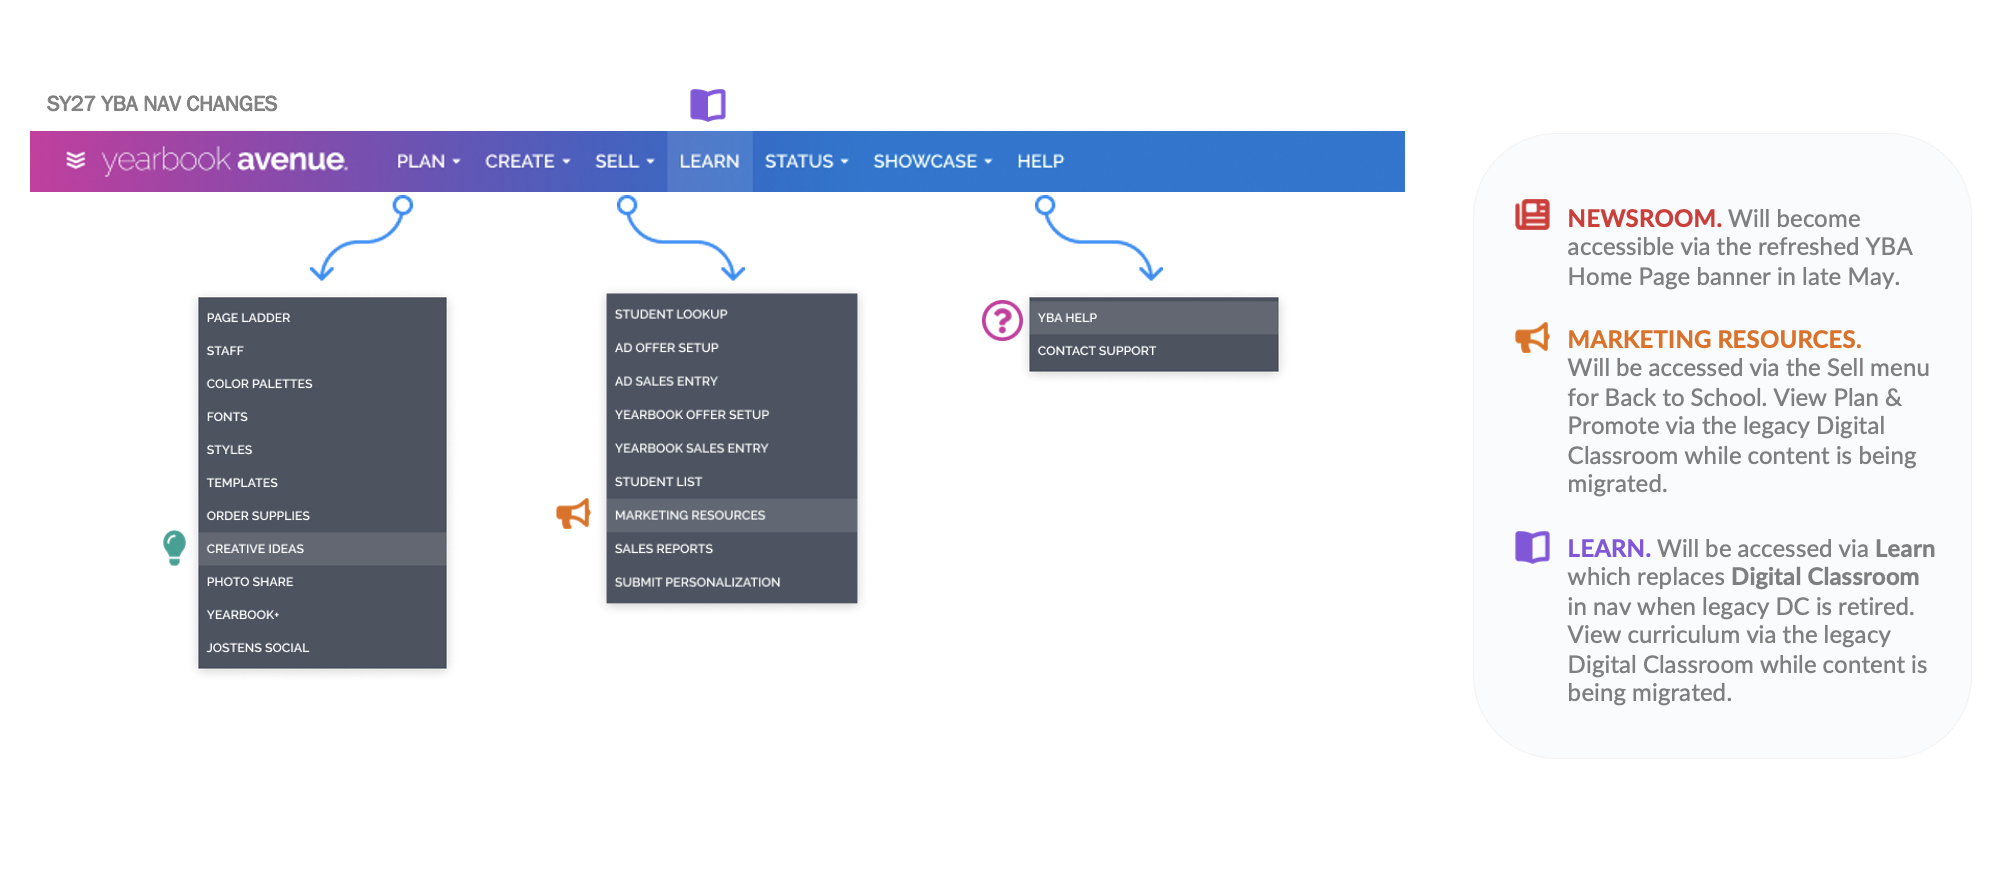The width and height of the screenshot is (2008, 872).
Task: Open the Marketing Resources menu entry
Action: pyautogui.click(x=732, y=515)
